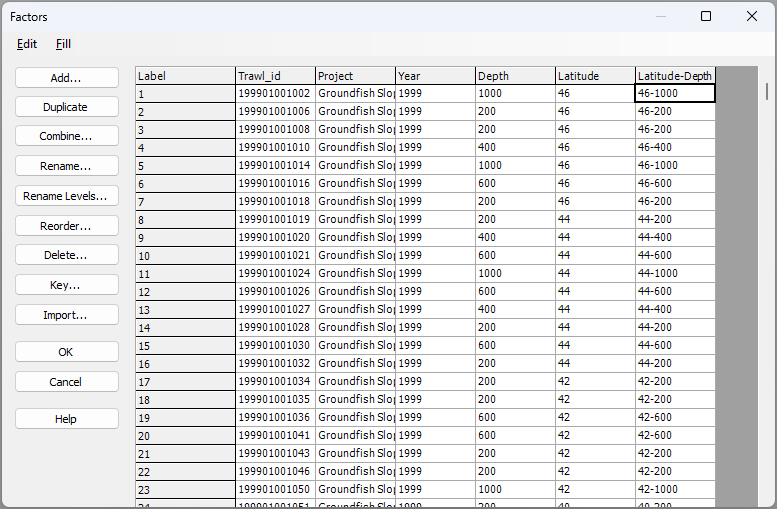Select the Latitude-Depth column header
Screen dimensions: 777x509
[675, 76]
